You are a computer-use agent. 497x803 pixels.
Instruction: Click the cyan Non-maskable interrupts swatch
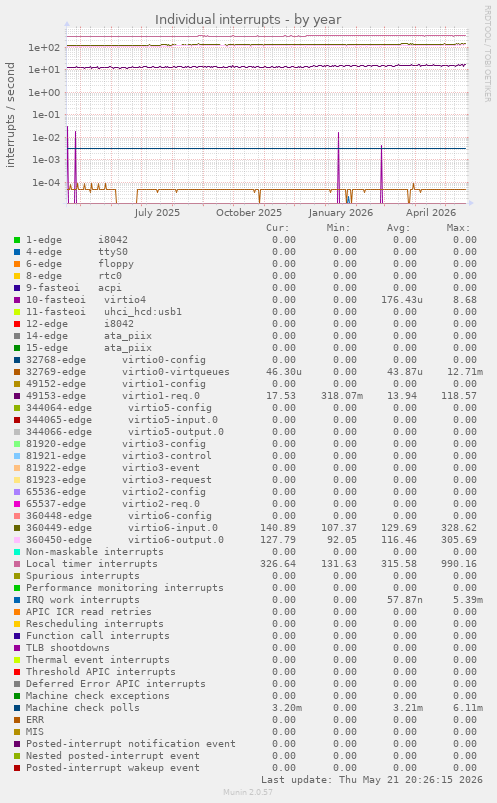(17, 552)
